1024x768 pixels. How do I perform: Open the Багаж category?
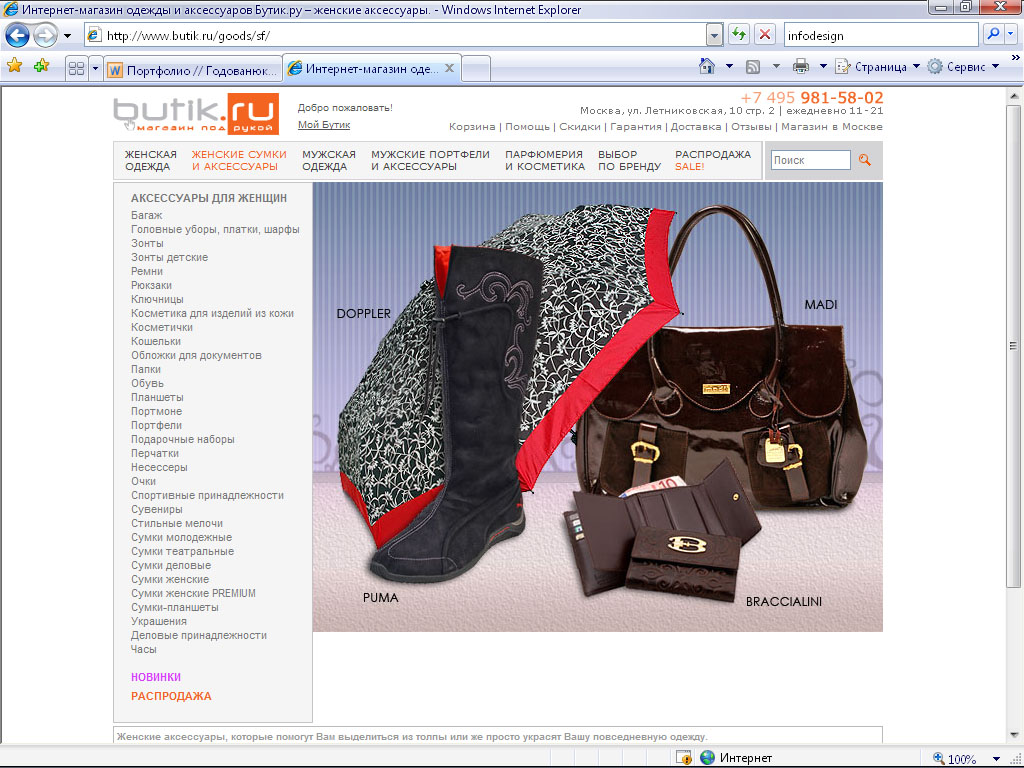point(146,216)
